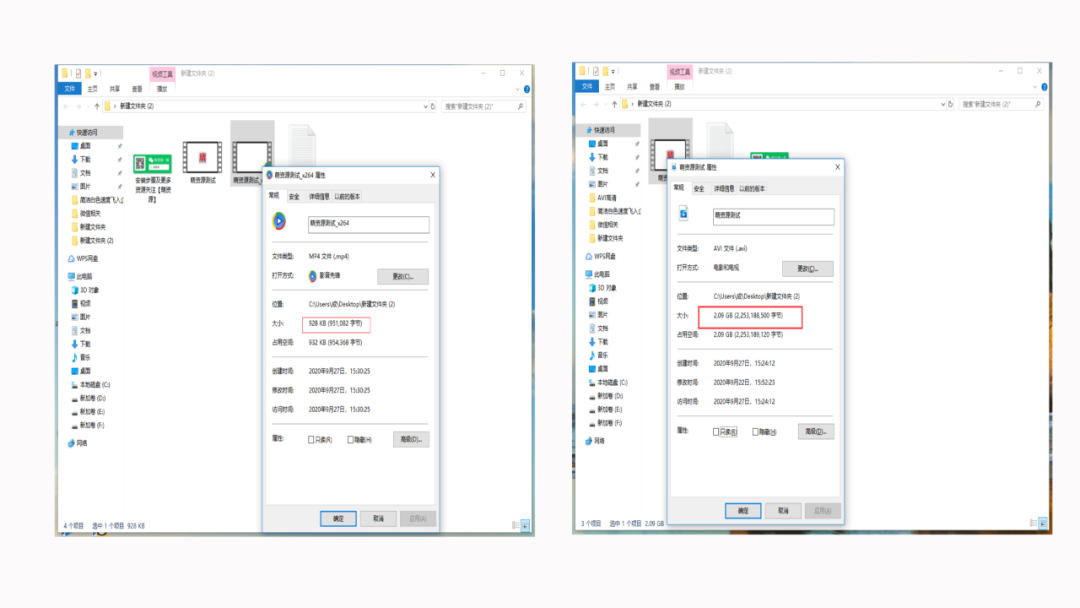Toggle 只读 checkbox in x264 properties dialog
The width and height of the screenshot is (1080, 608).
[309, 439]
